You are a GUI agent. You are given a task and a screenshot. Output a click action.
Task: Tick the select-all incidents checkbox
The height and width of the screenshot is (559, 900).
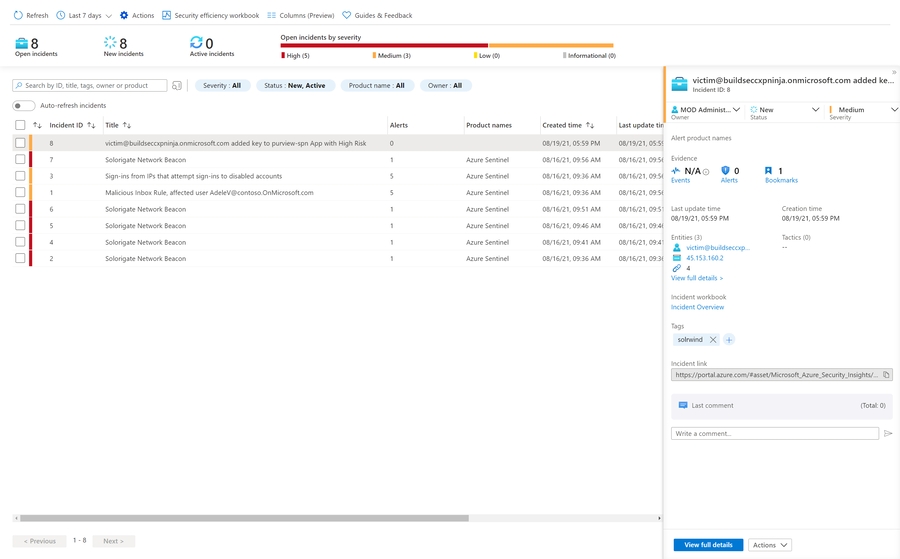pyautogui.click(x=20, y=125)
